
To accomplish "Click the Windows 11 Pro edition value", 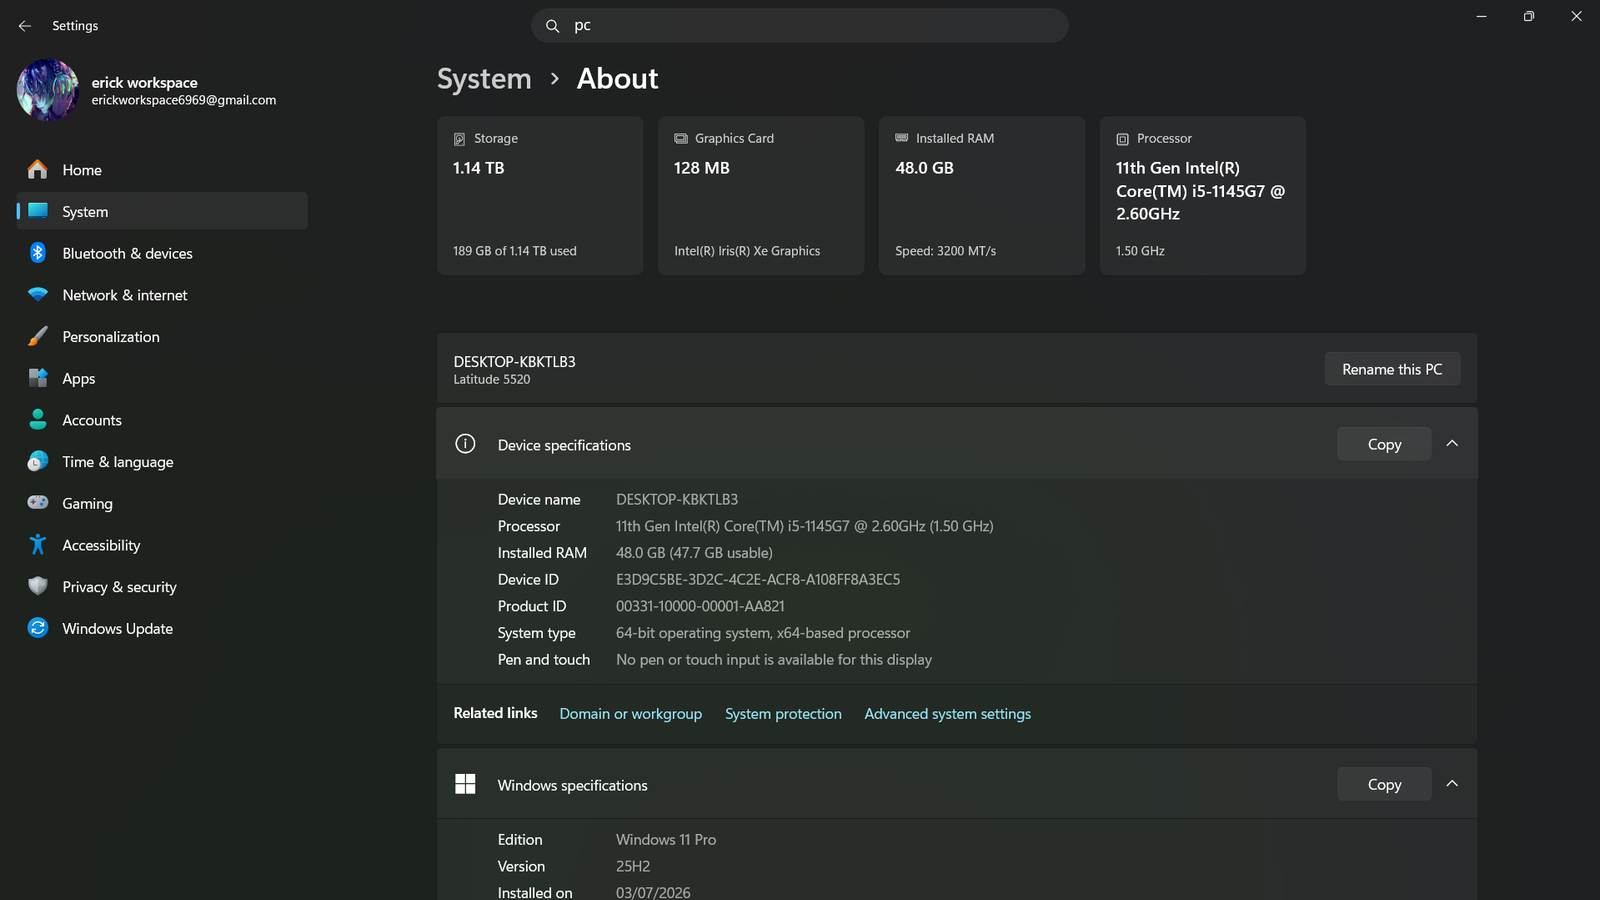I will 666,840.
